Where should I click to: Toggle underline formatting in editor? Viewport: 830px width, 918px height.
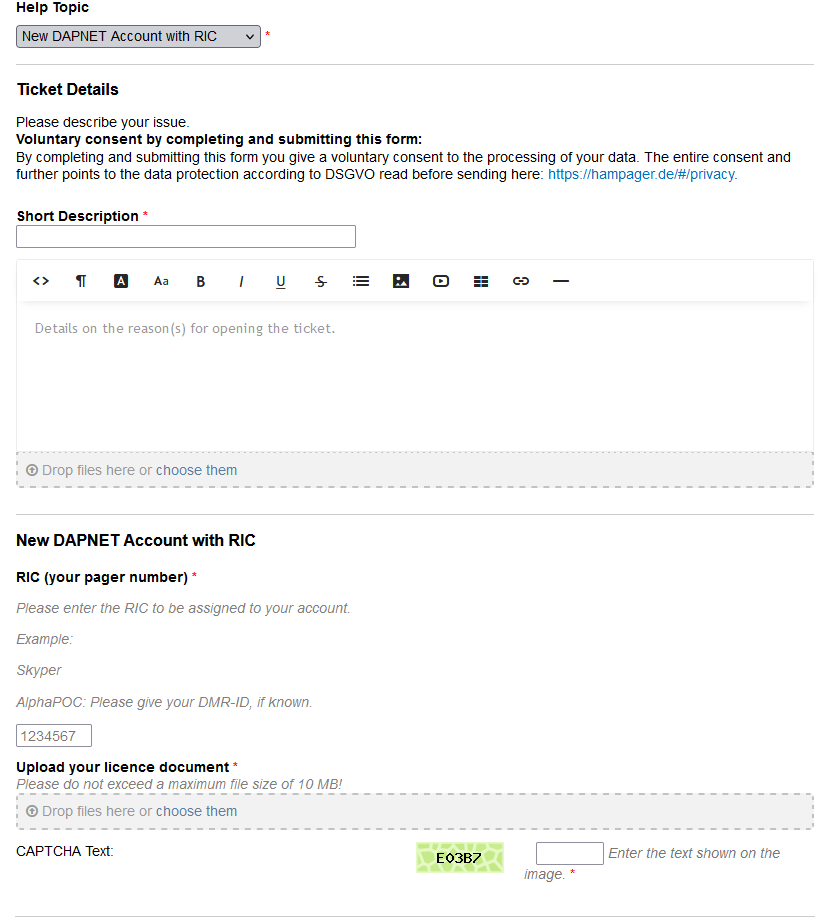point(281,281)
